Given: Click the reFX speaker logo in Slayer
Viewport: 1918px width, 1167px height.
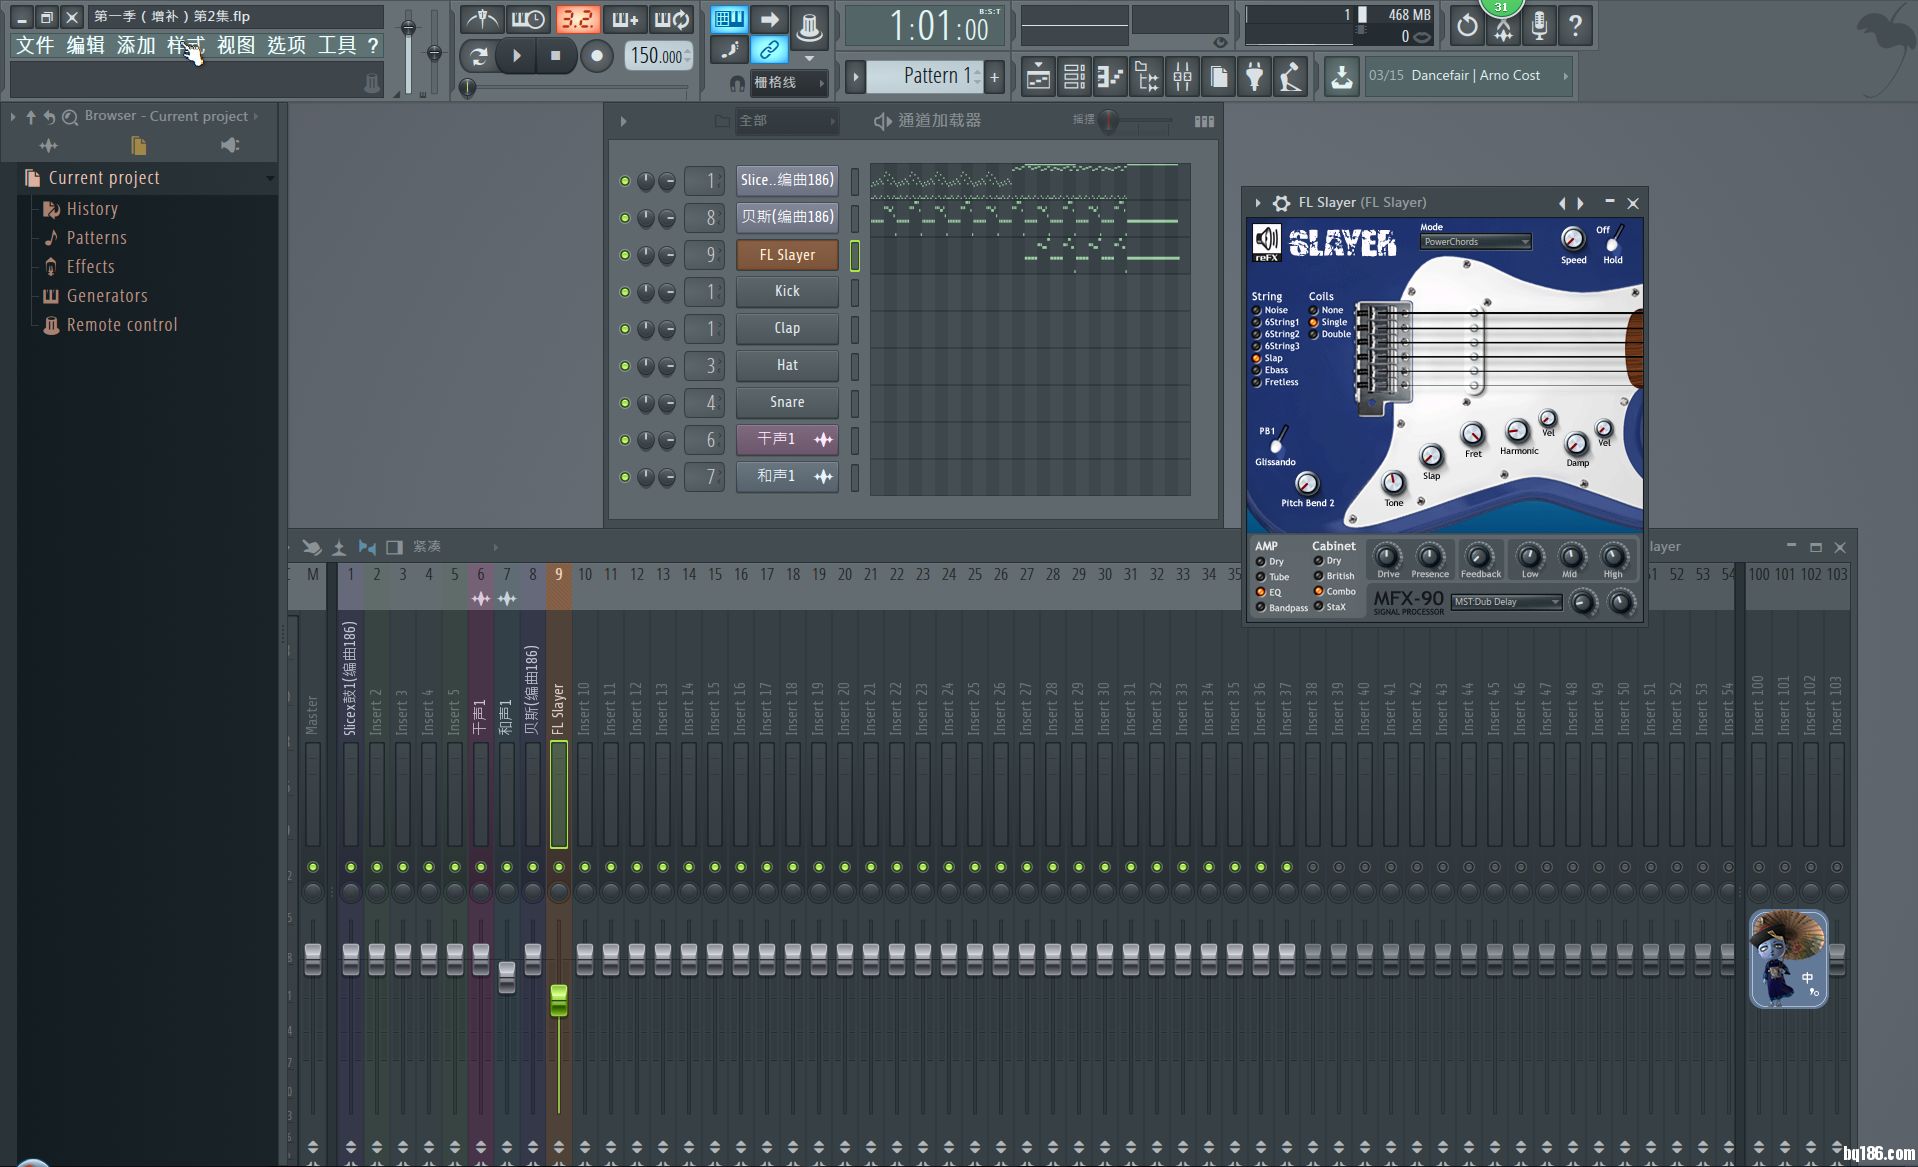Looking at the screenshot, I should click(1267, 241).
